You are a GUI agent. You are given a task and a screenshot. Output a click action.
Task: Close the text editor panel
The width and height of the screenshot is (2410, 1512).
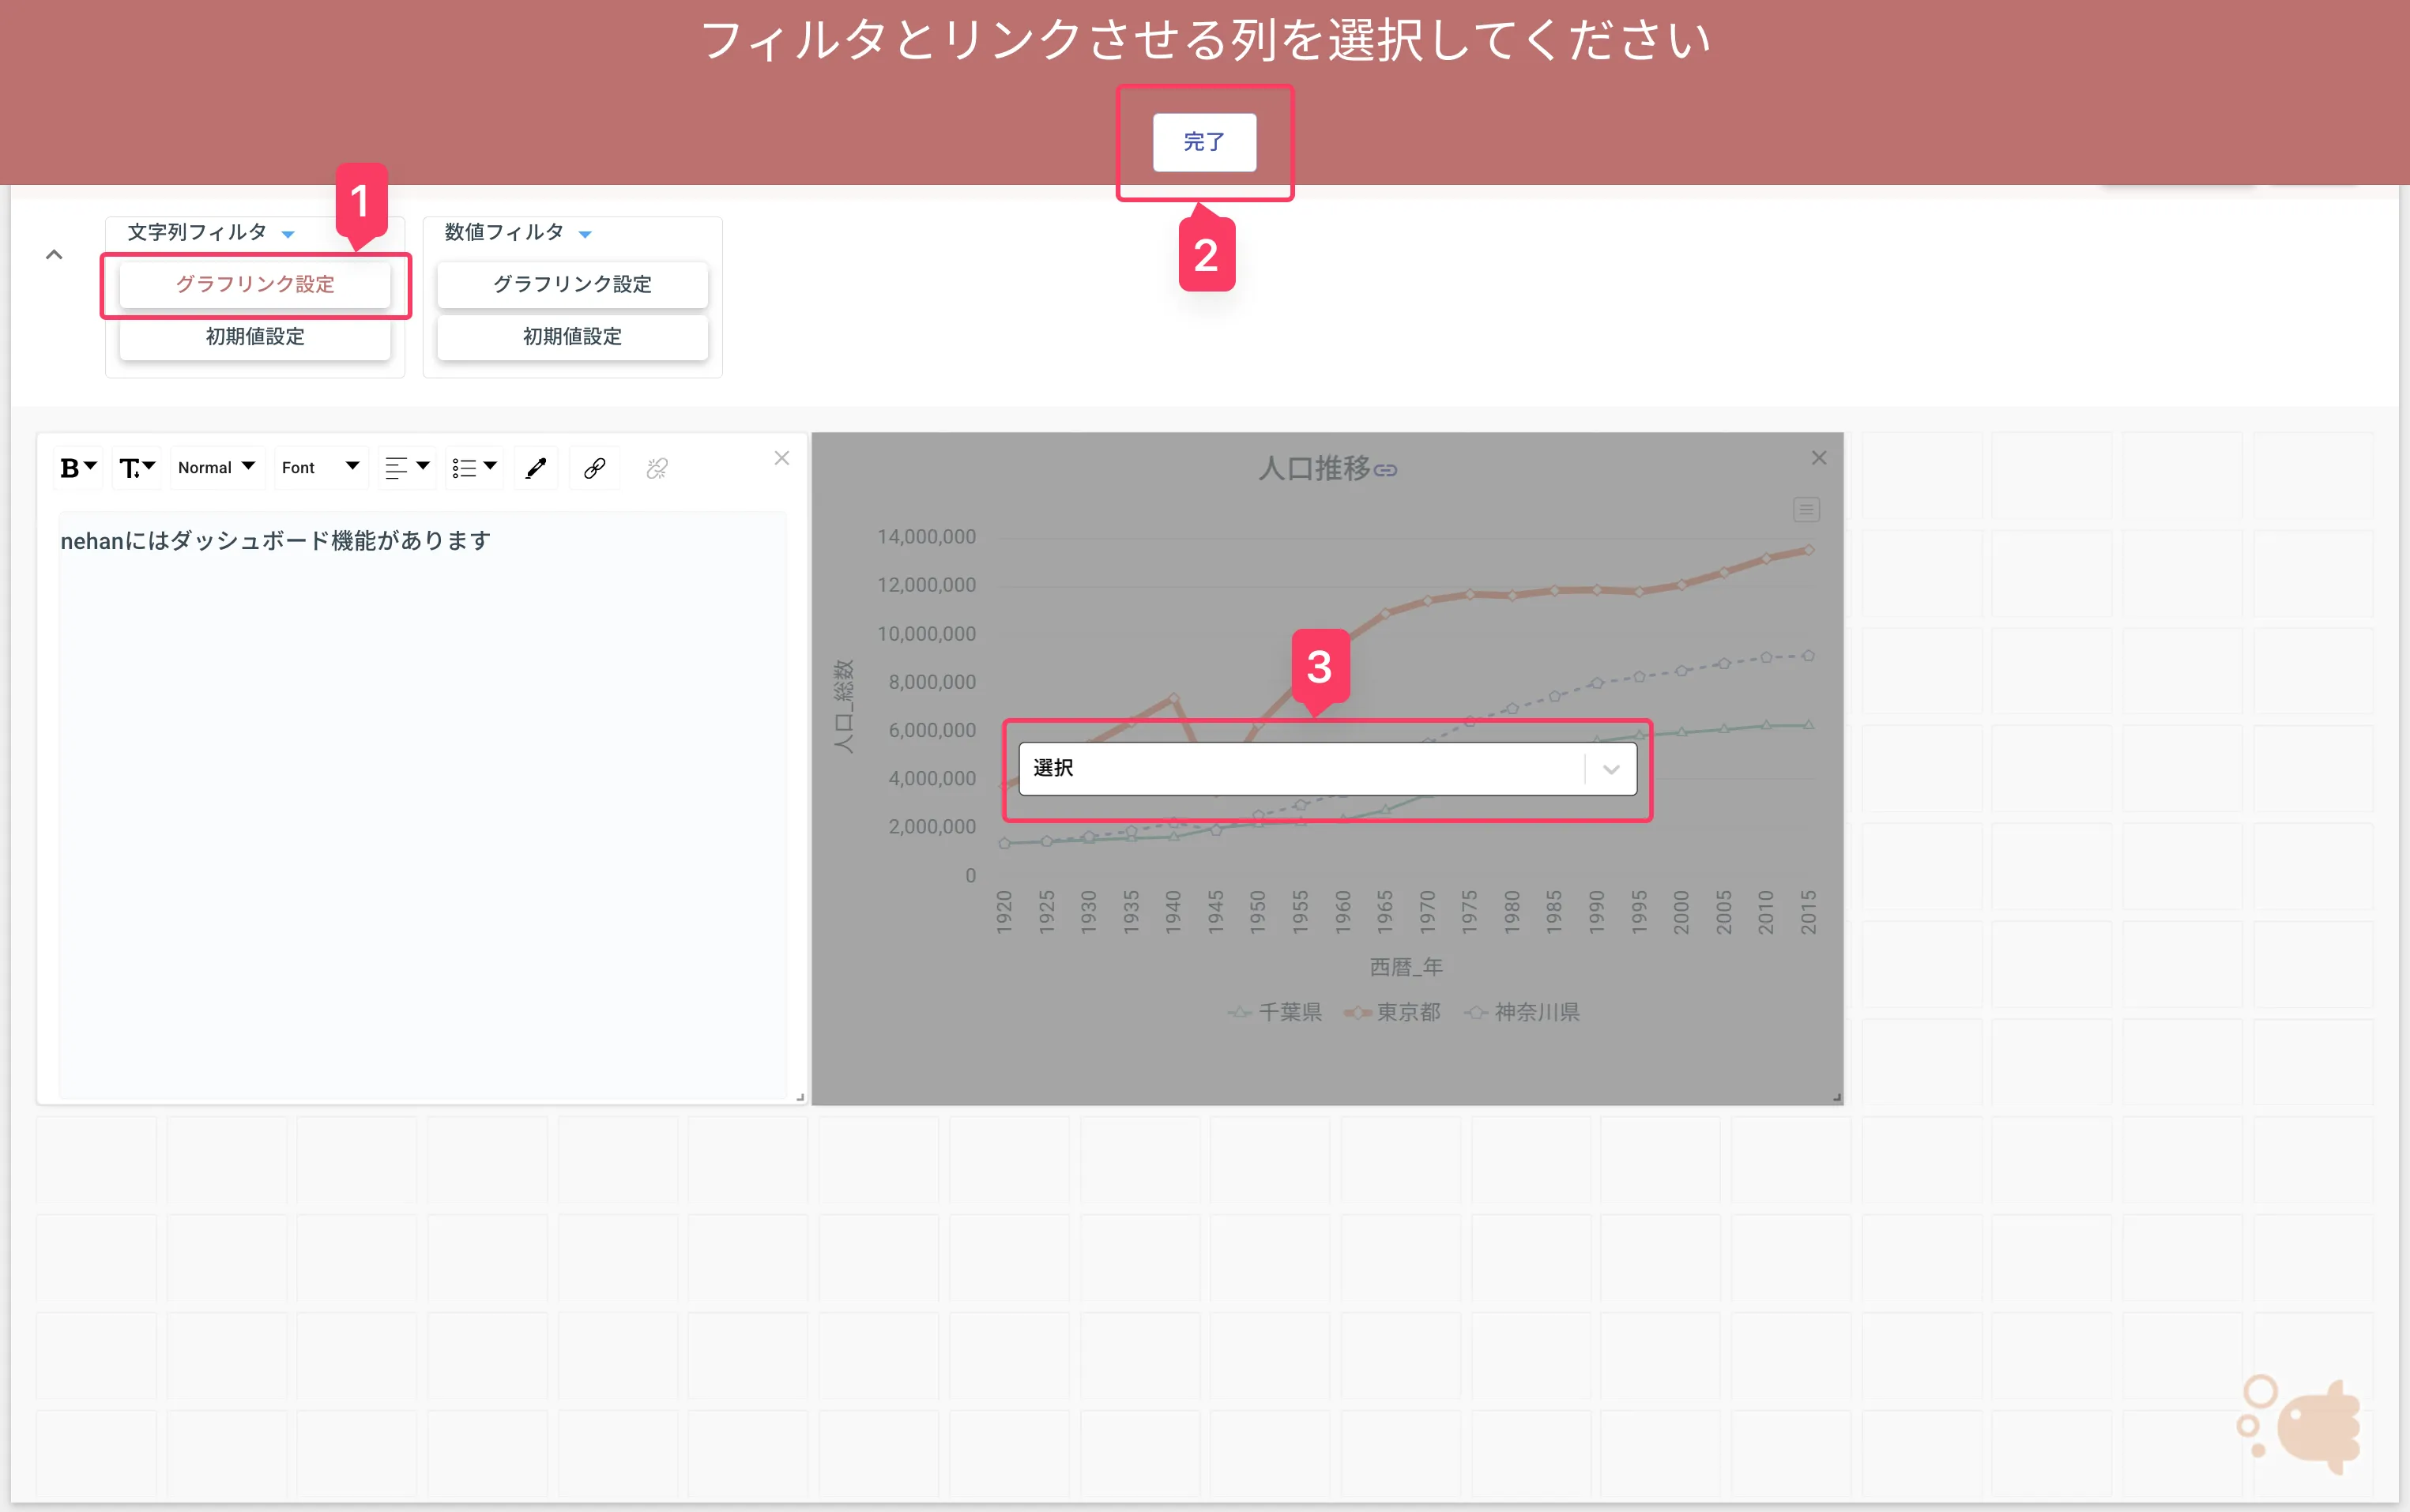click(782, 458)
